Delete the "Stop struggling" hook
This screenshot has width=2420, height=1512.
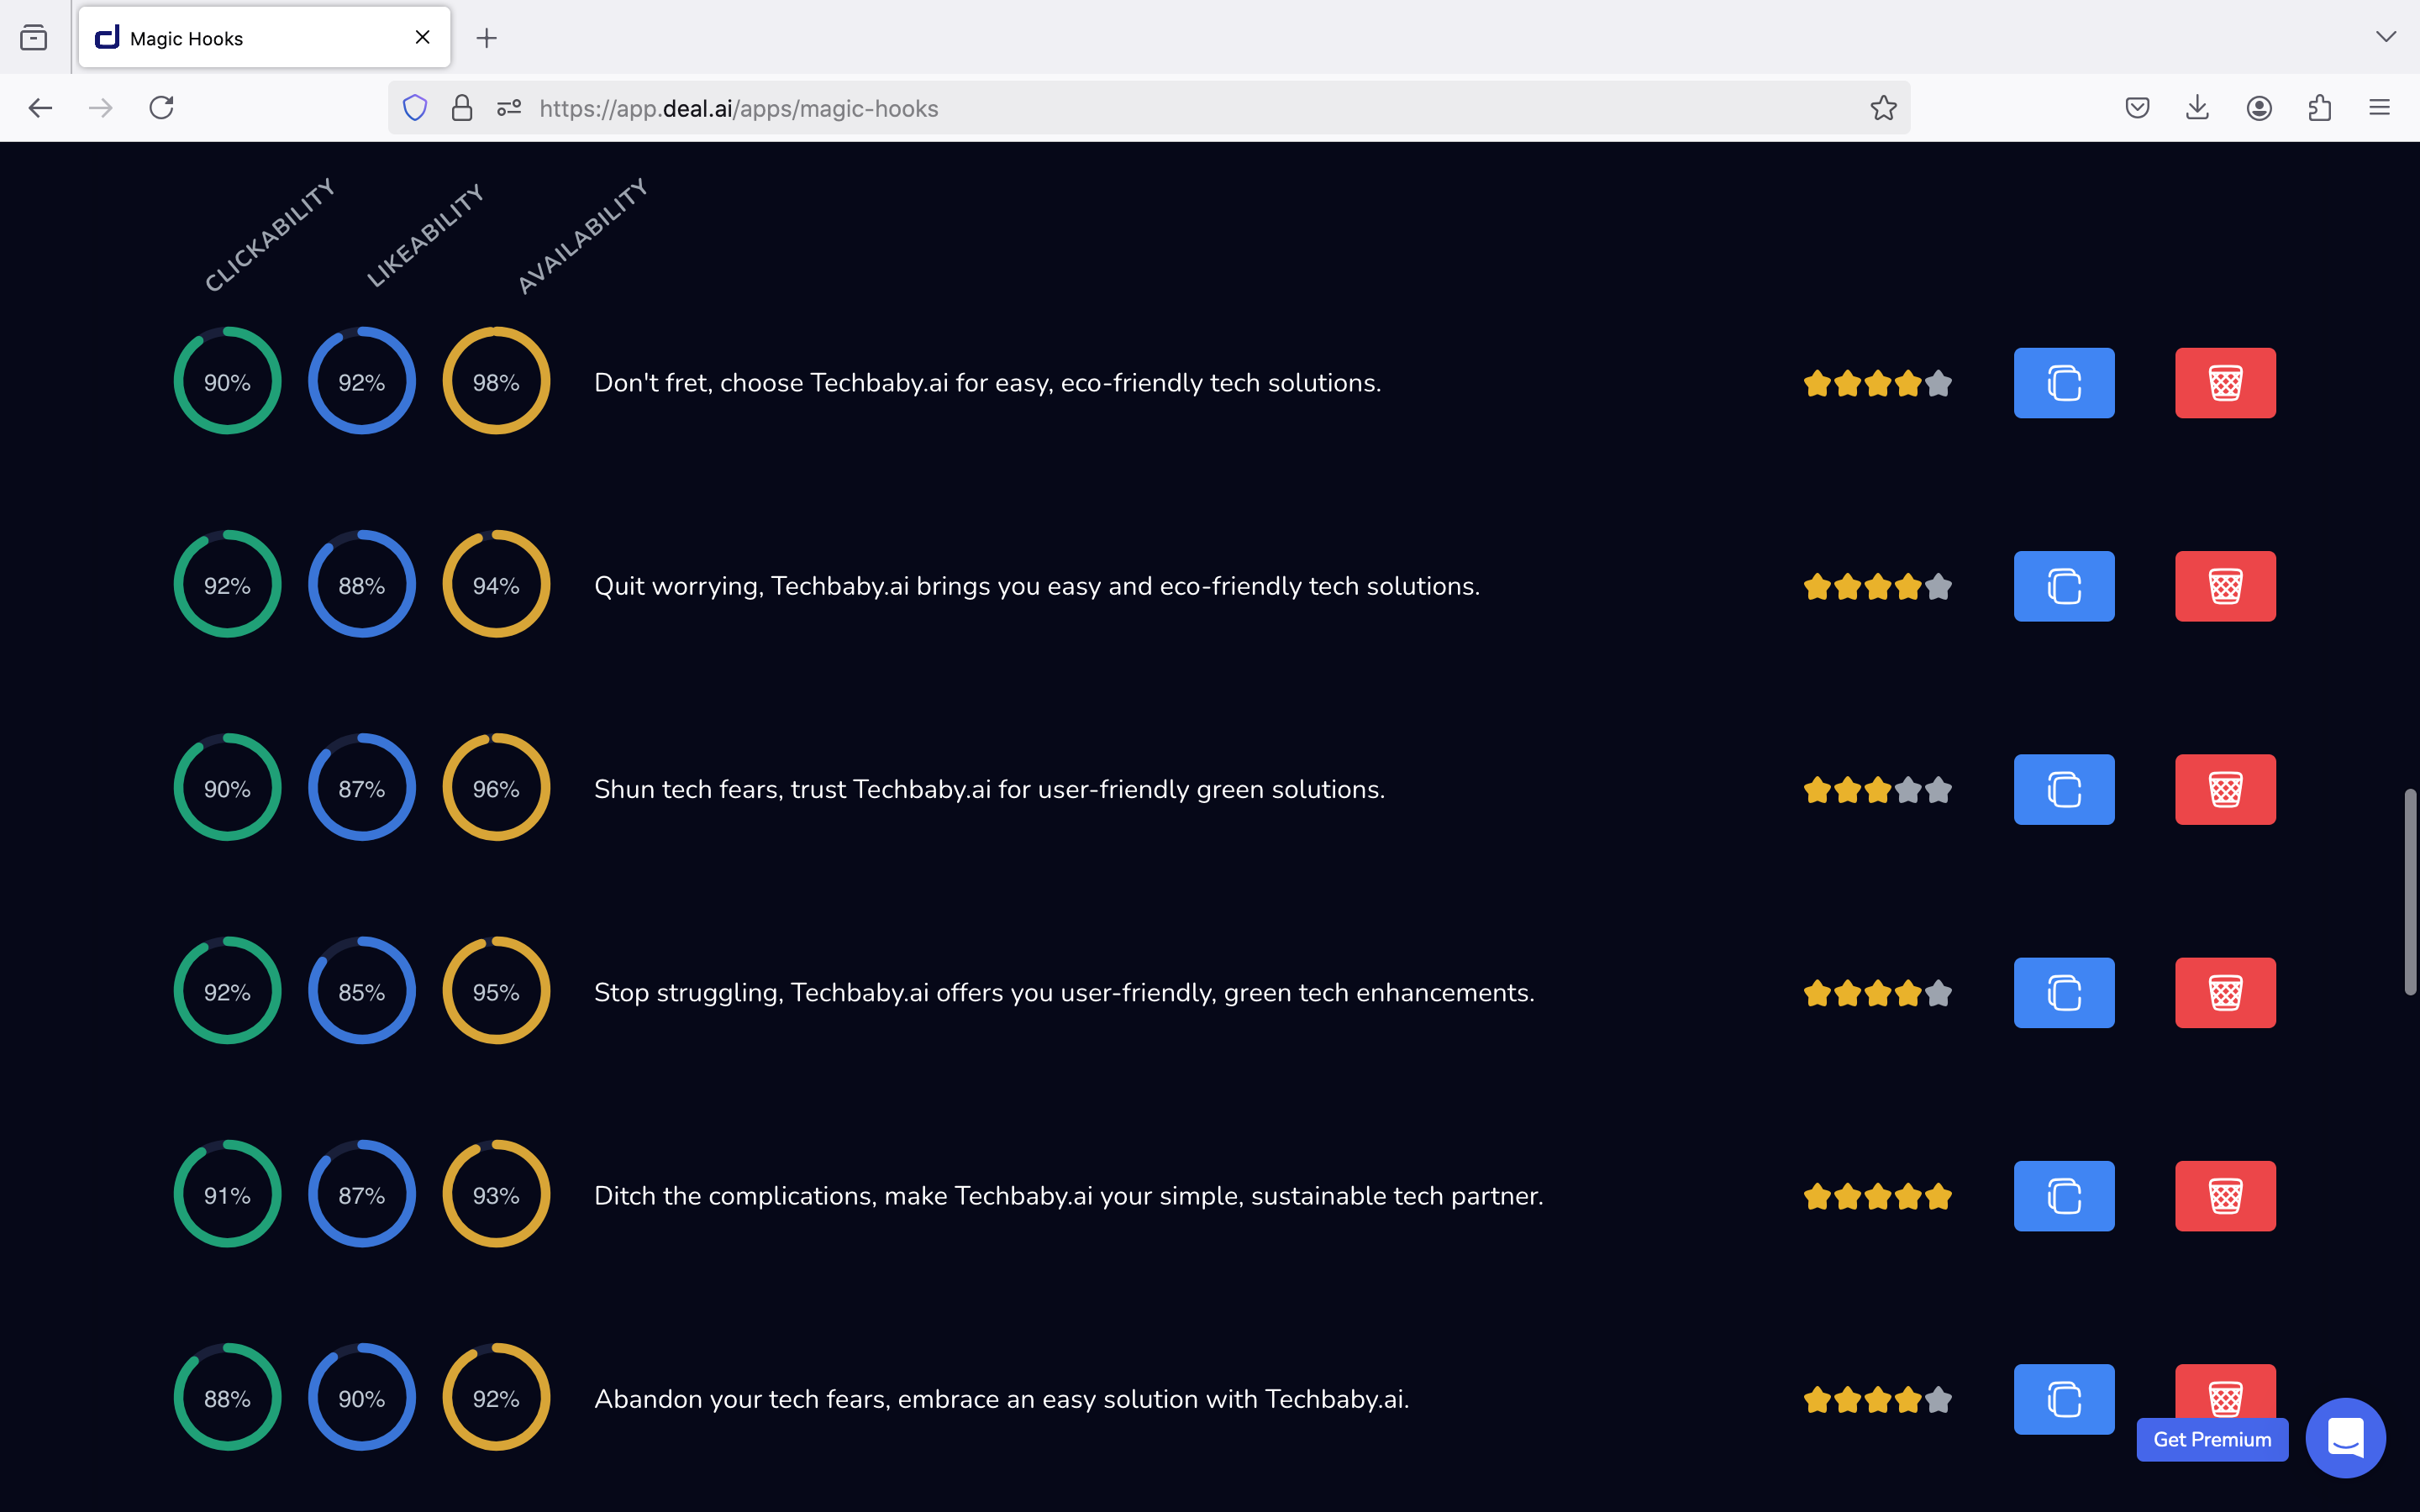(2224, 992)
